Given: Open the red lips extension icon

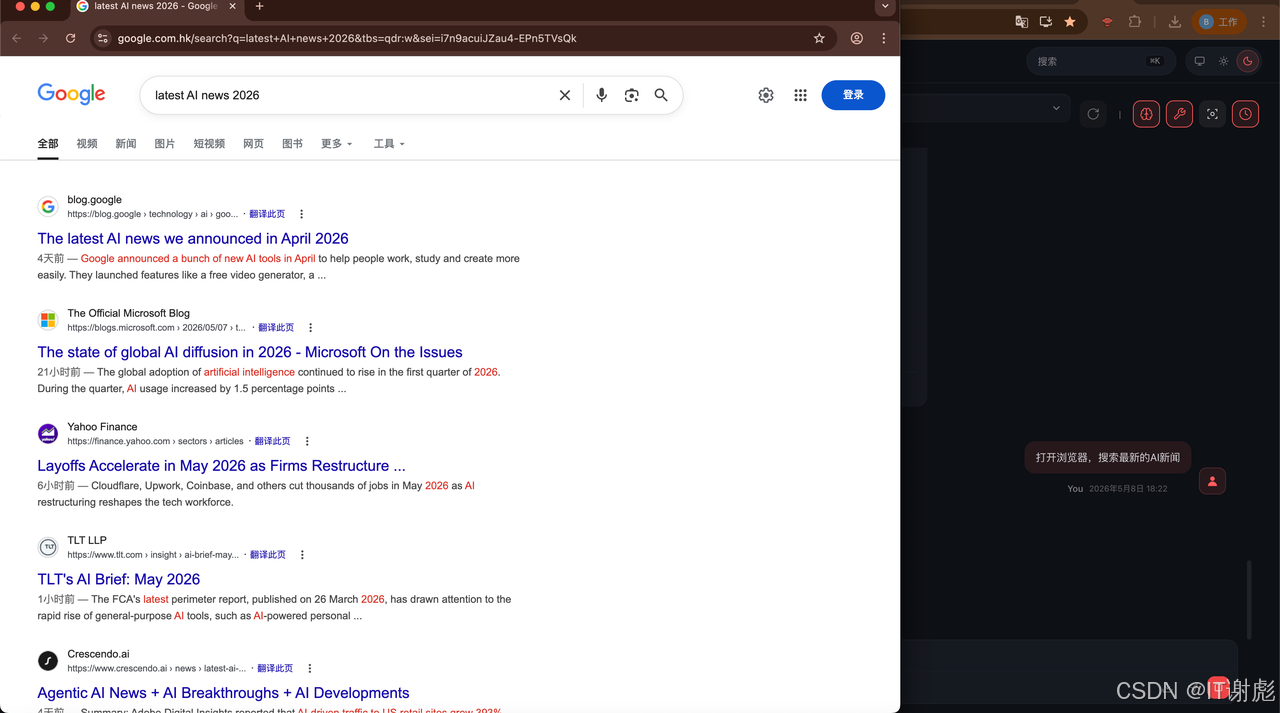Looking at the screenshot, I should pos(1107,22).
